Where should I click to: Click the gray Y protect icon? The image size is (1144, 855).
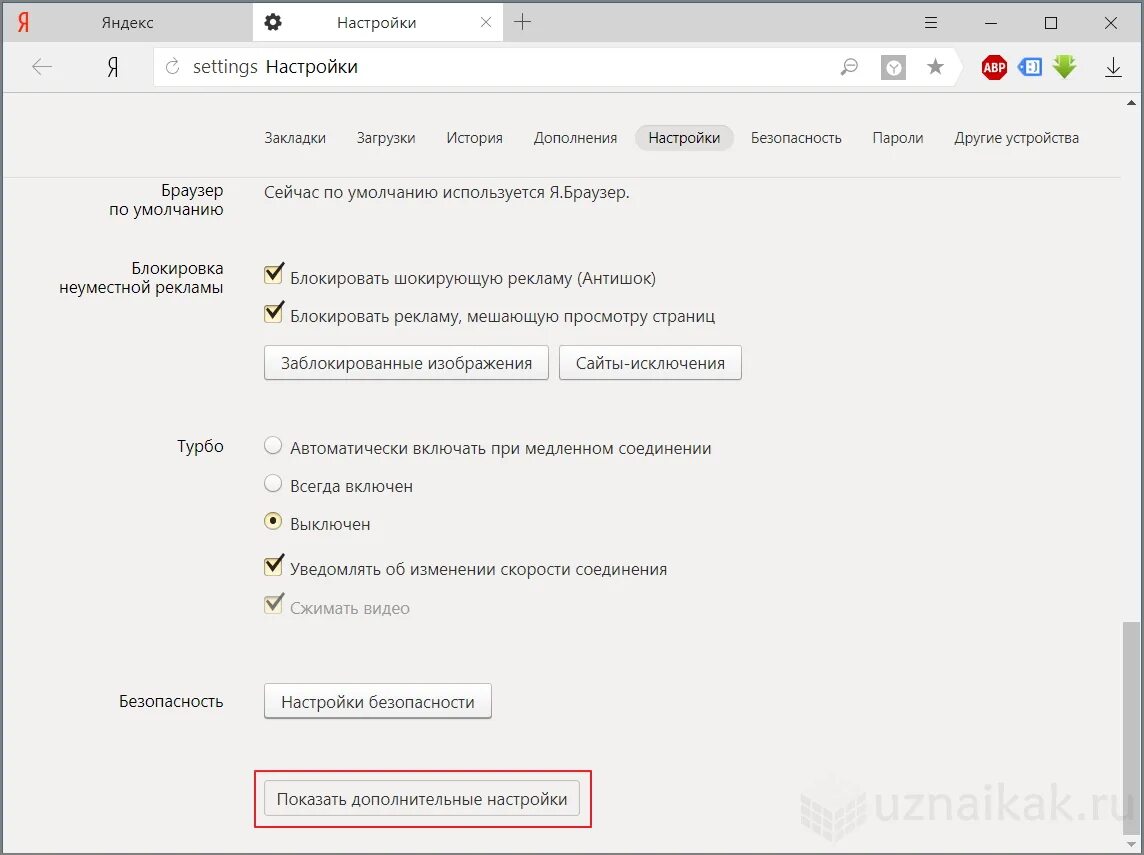893,68
